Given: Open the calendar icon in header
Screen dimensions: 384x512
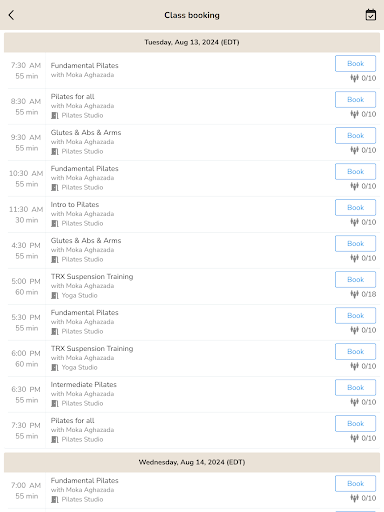Looking at the screenshot, I should click(371, 15).
